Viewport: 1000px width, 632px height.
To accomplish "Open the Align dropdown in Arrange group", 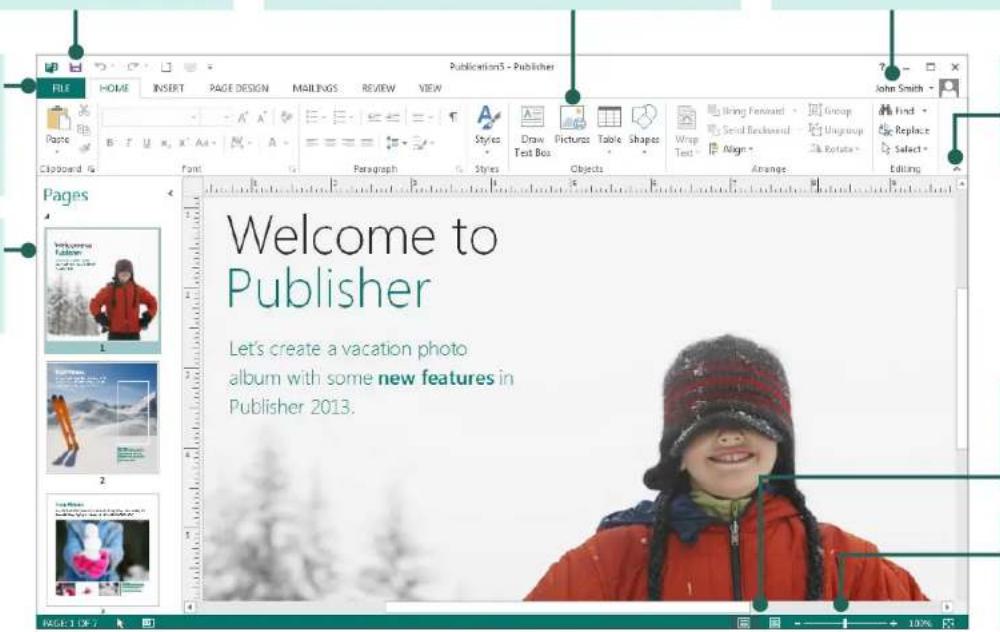I will (x=732, y=149).
